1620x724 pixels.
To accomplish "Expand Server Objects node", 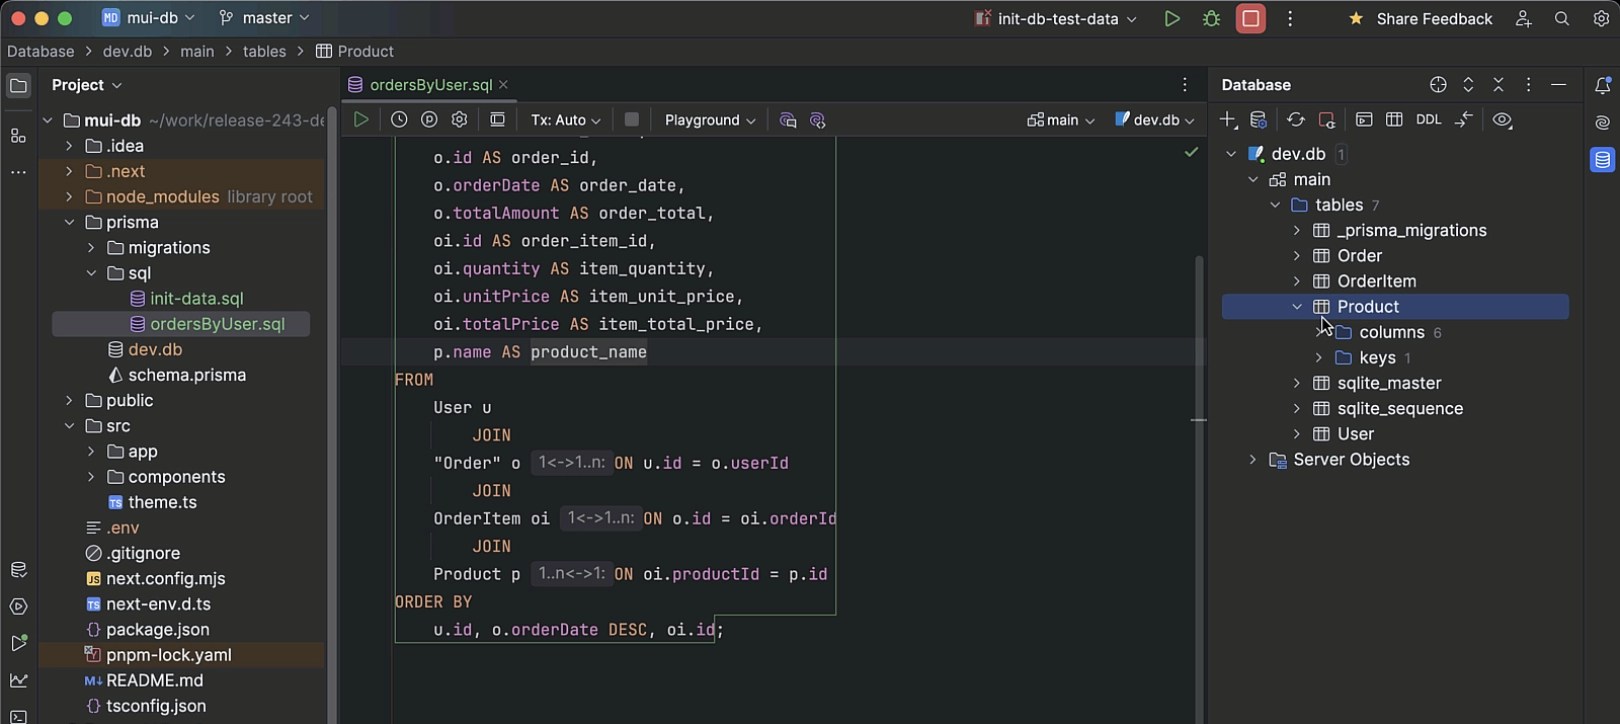I will click(x=1253, y=460).
